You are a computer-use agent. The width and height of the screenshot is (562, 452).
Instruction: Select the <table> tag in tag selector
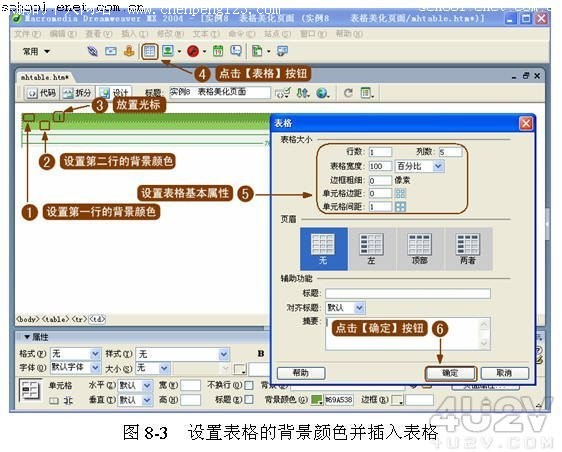point(56,319)
